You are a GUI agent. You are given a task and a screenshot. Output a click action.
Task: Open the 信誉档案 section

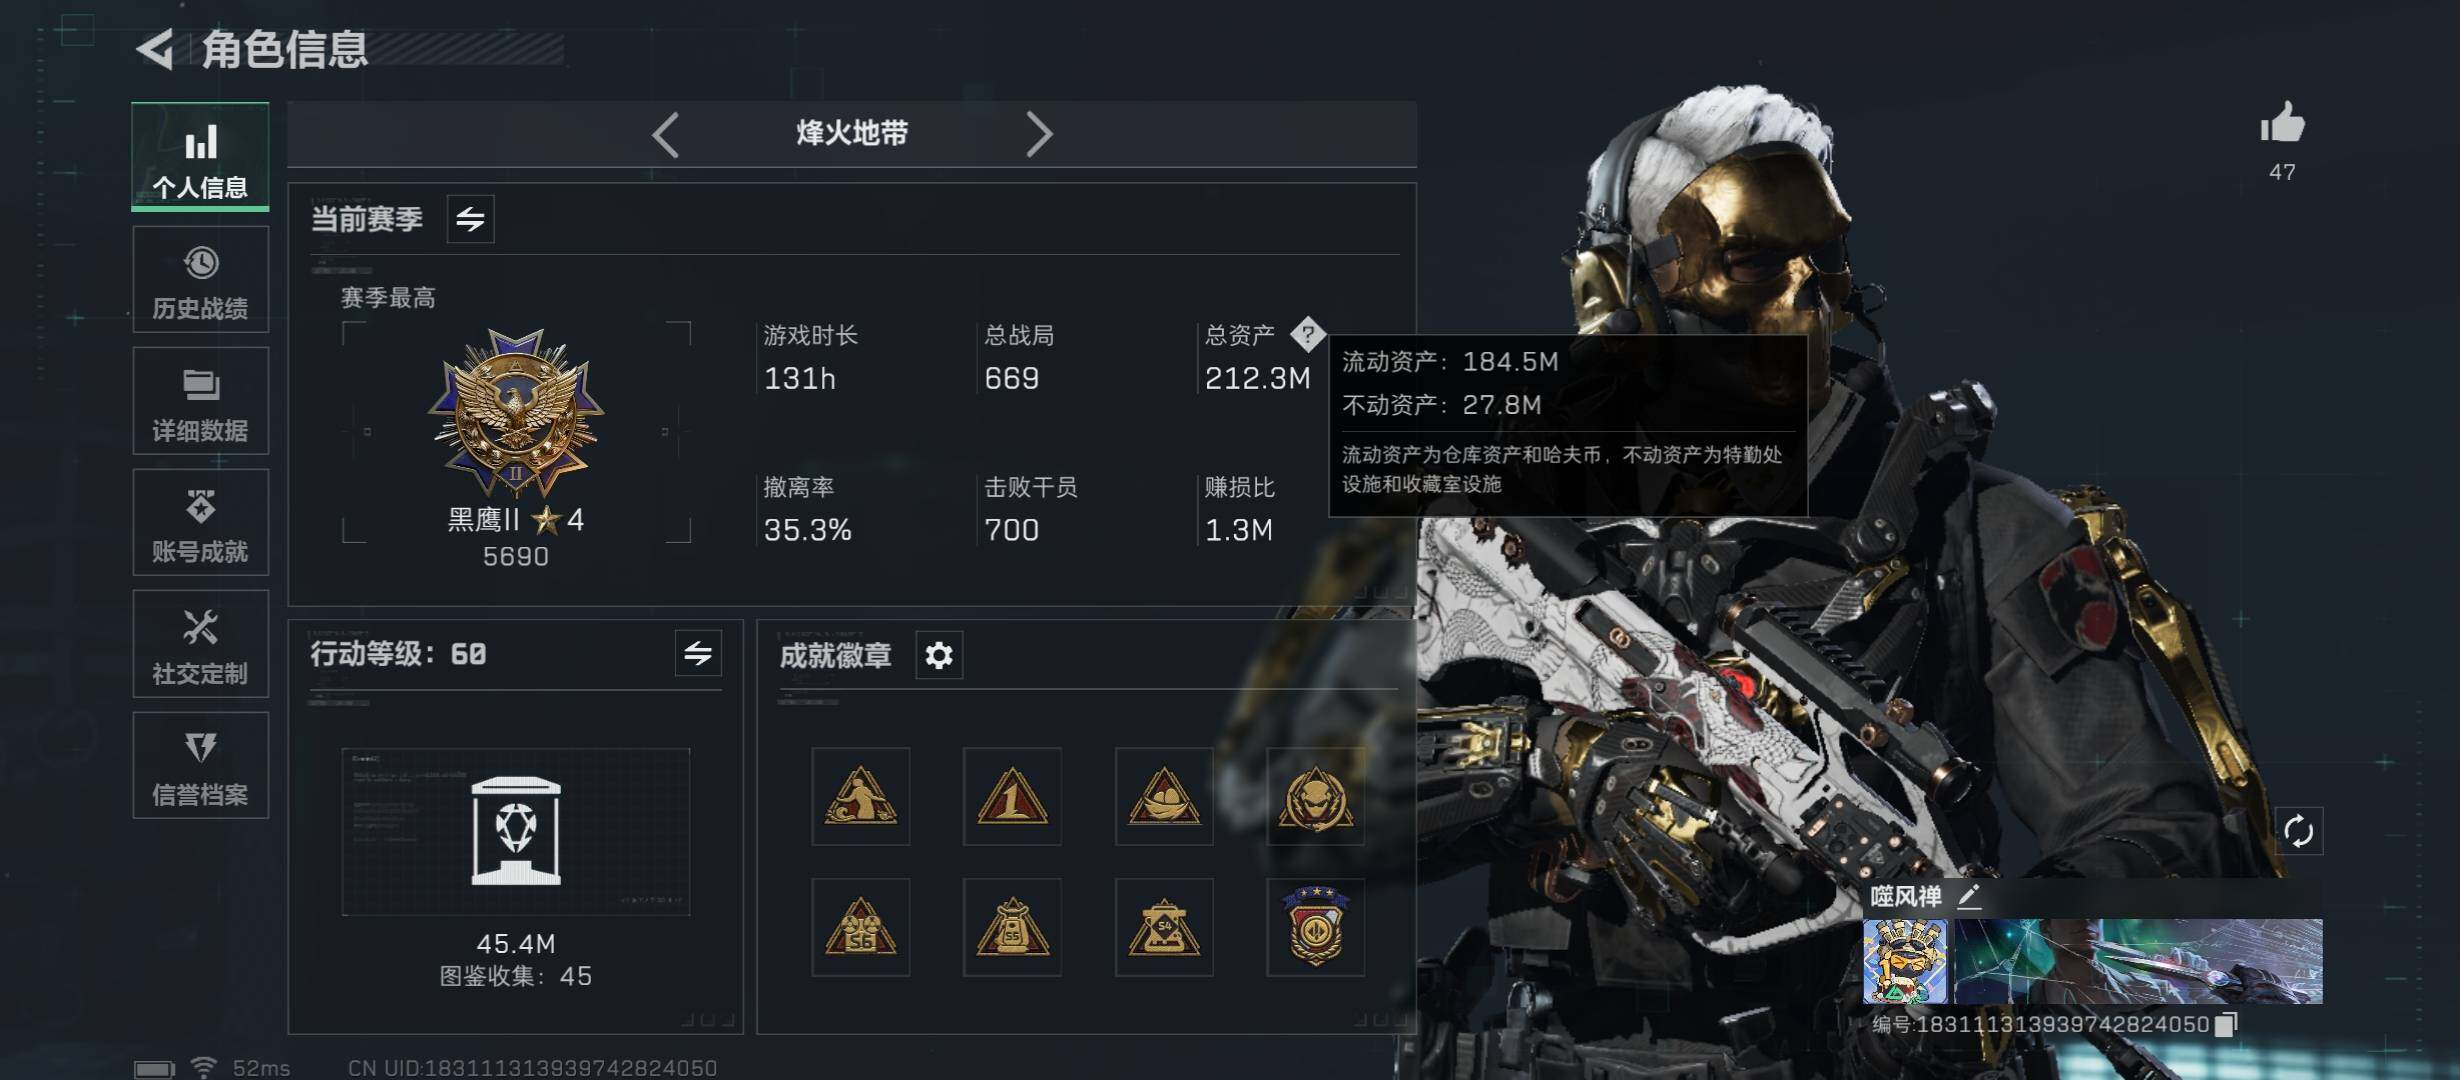click(200, 765)
